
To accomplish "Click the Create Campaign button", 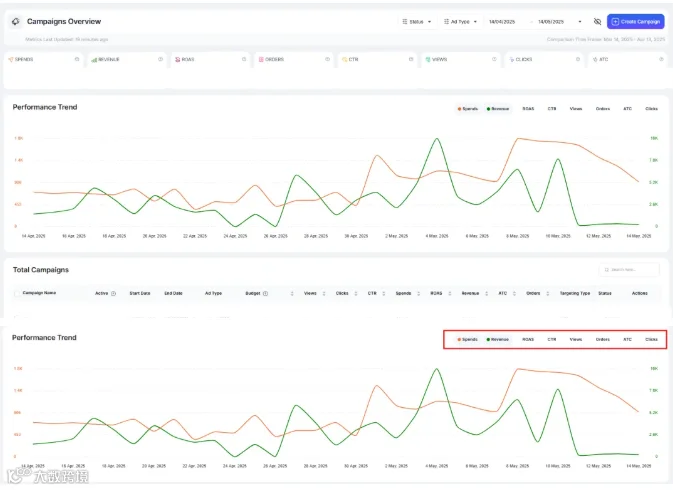I will tap(636, 21).
